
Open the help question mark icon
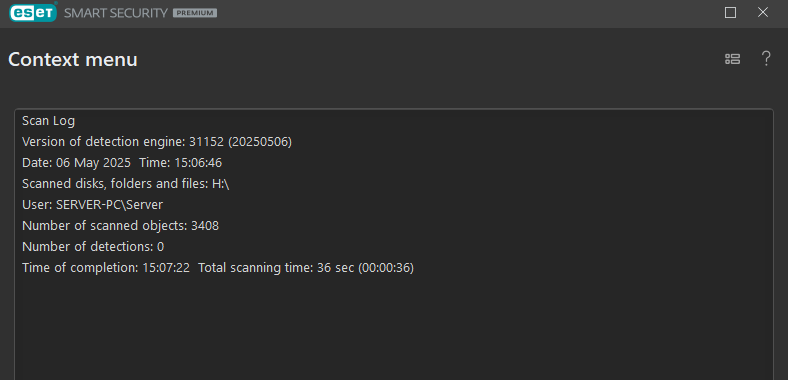tap(766, 59)
